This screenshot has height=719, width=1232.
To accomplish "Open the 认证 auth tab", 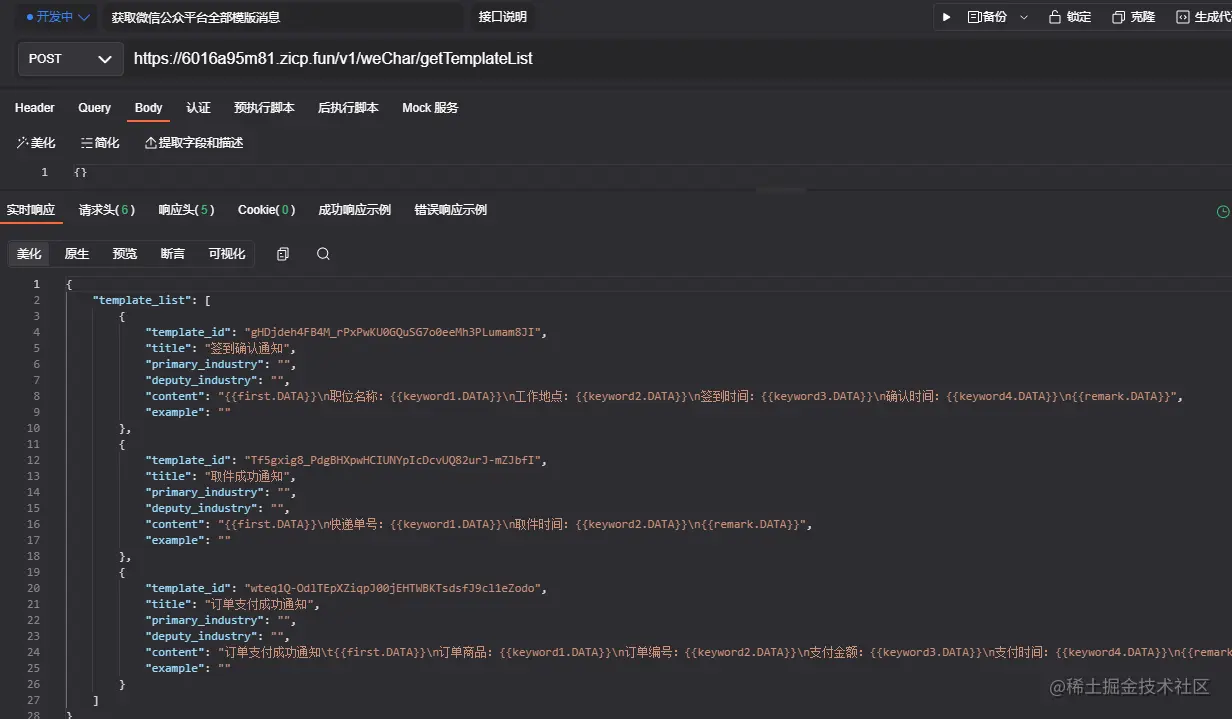I will [x=198, y=108].
